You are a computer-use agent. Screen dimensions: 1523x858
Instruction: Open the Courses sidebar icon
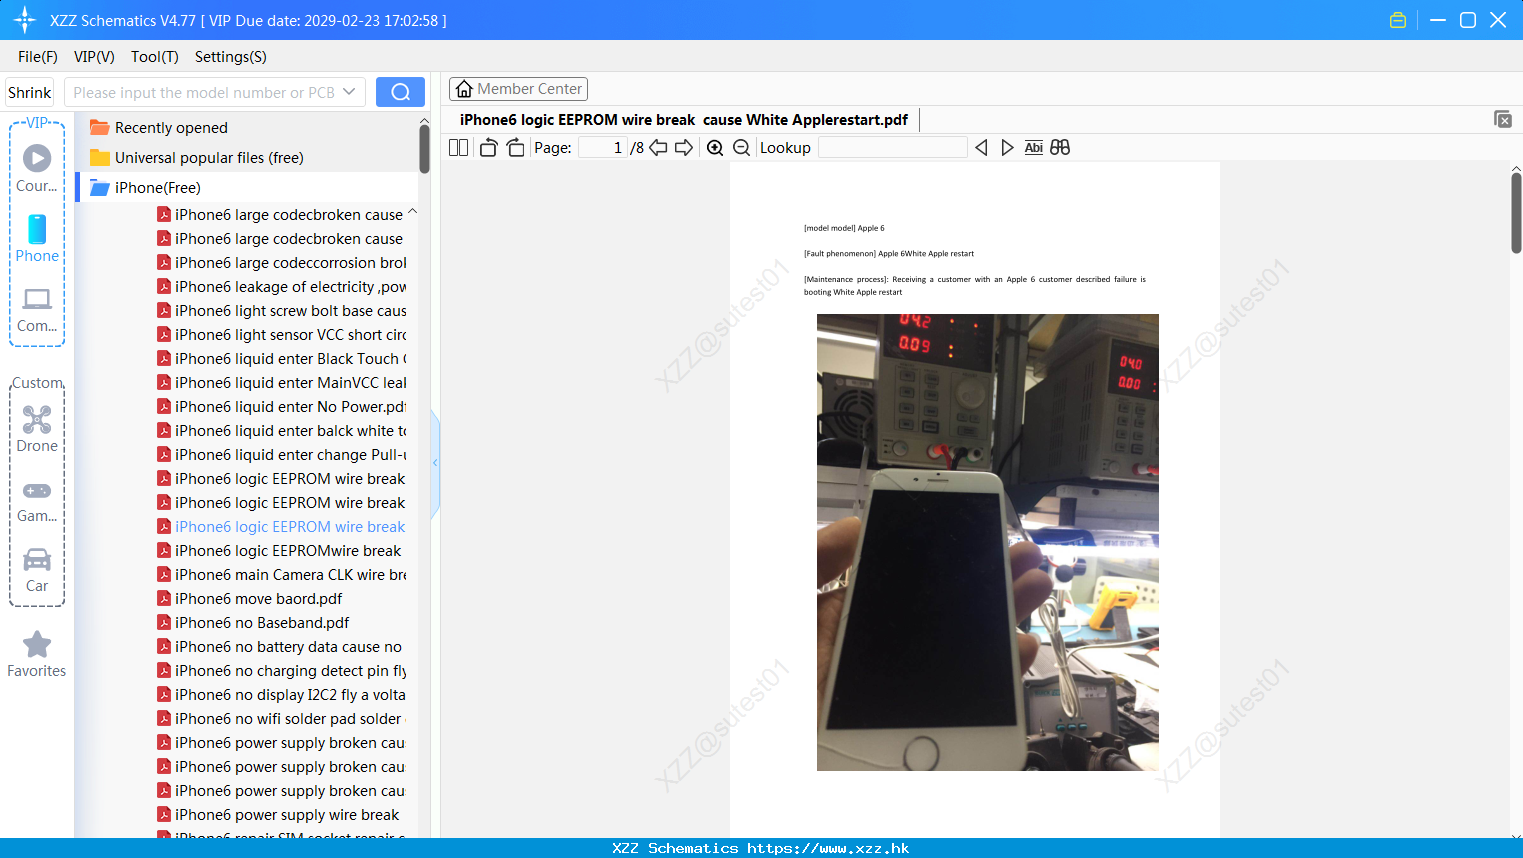pos(37,168)
